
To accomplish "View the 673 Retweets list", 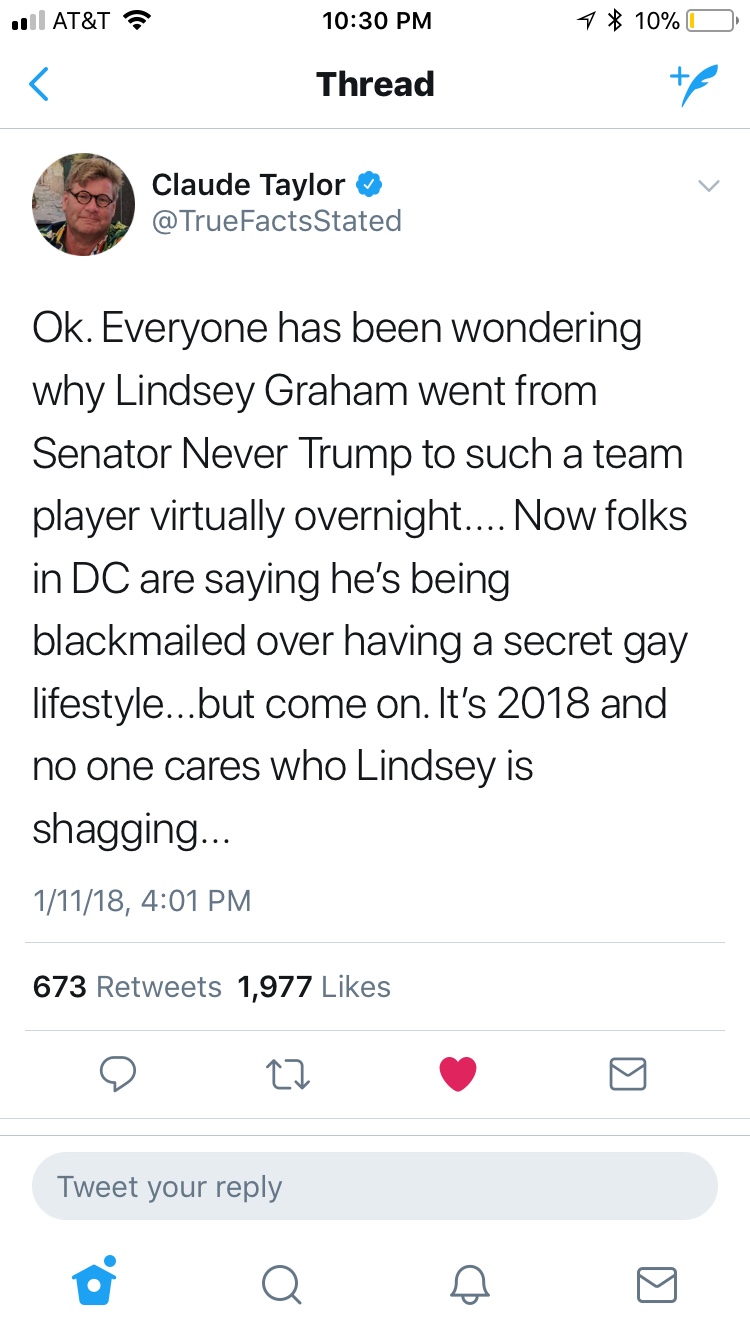I will click(x=127, y=987).
